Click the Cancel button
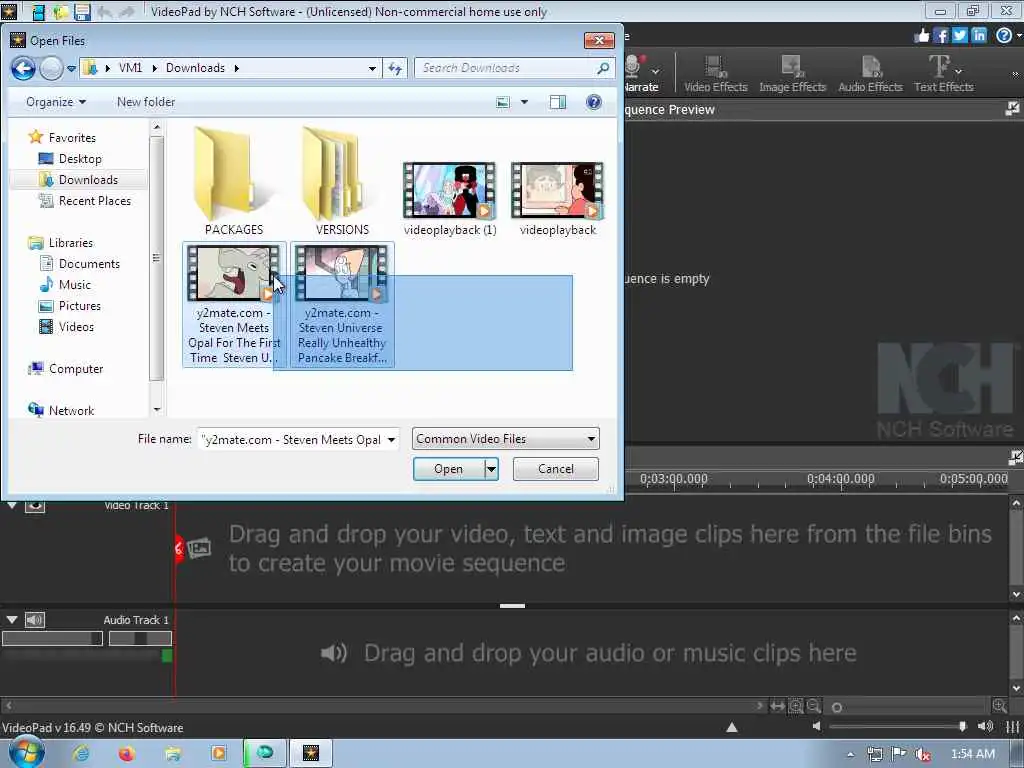1024x768 pixels. point(556,469)
